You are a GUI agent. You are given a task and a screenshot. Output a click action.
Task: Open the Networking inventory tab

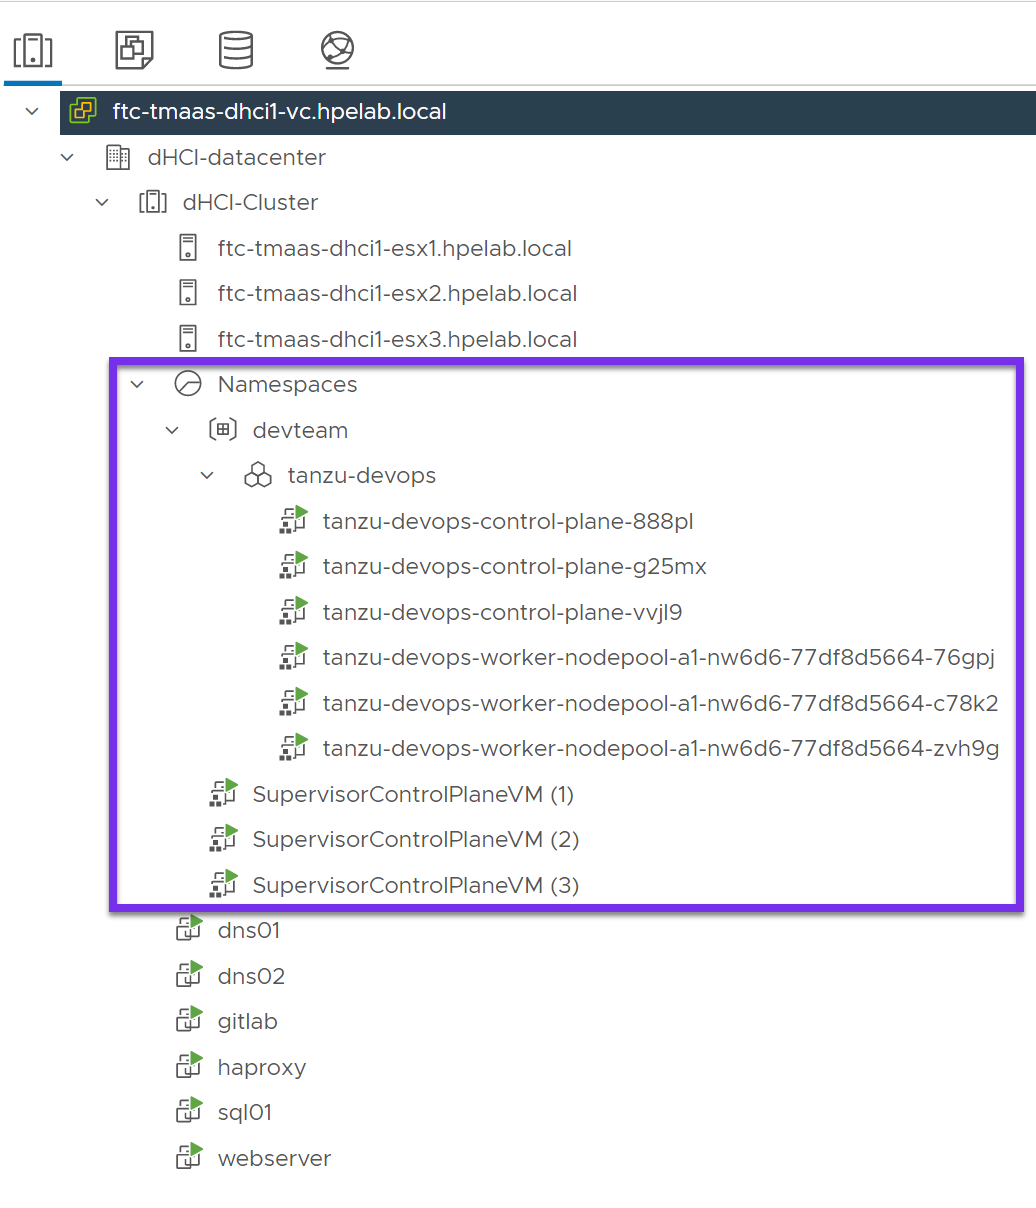[x=337, y=49]
